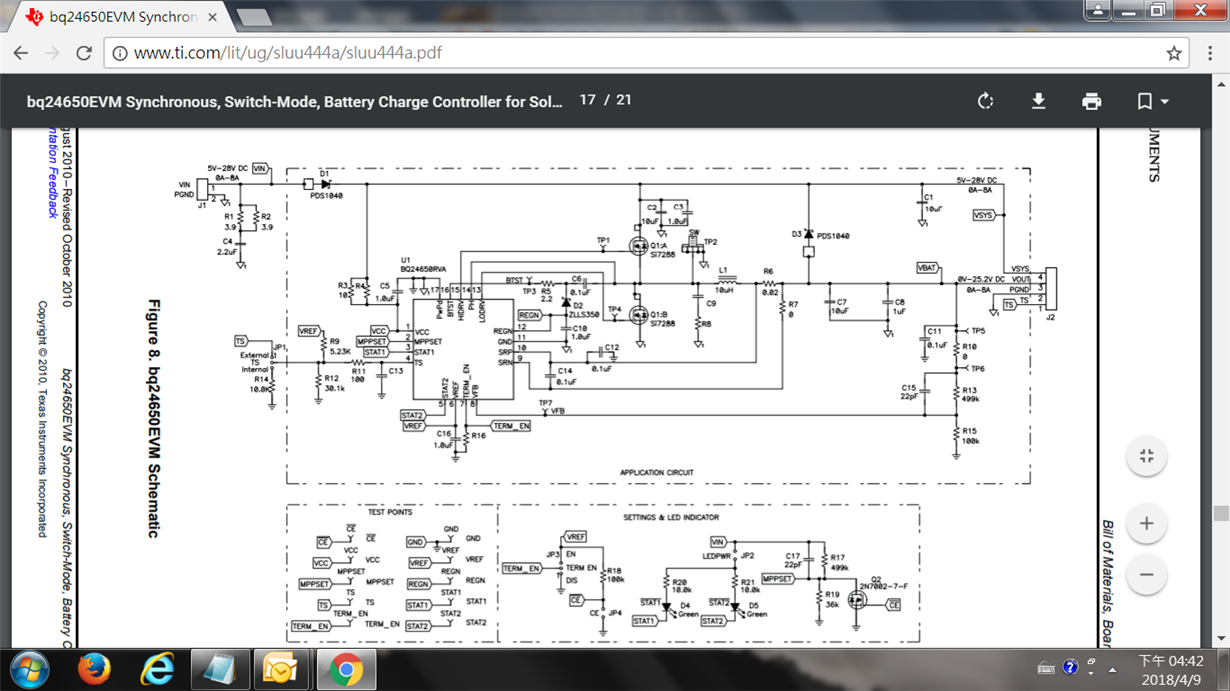Open the PDF bookmarks dropdown
This screenshot has width=1230, height=691.
(1152, 101)
